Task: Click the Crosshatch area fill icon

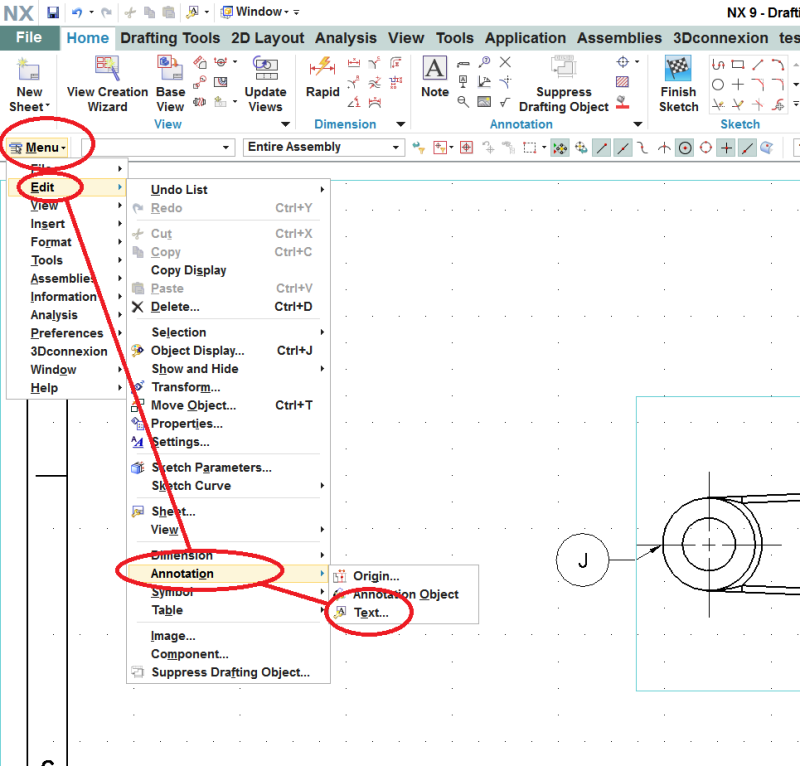Action: point(622,82)
